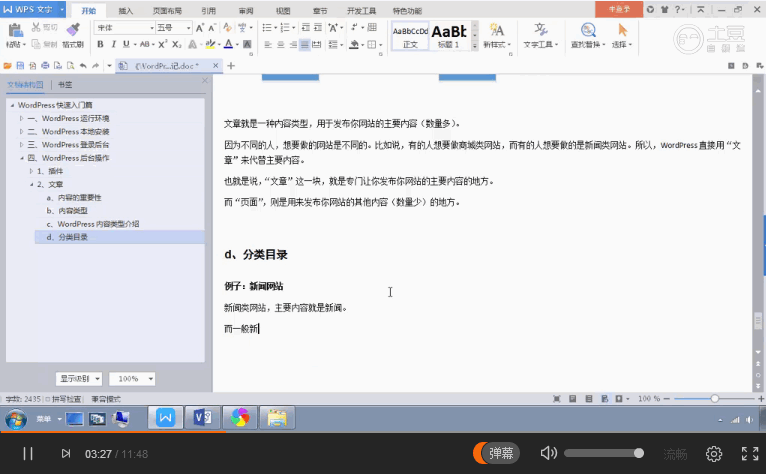Align paragraph text left
The image size is (766, 474).
point(268,44)
